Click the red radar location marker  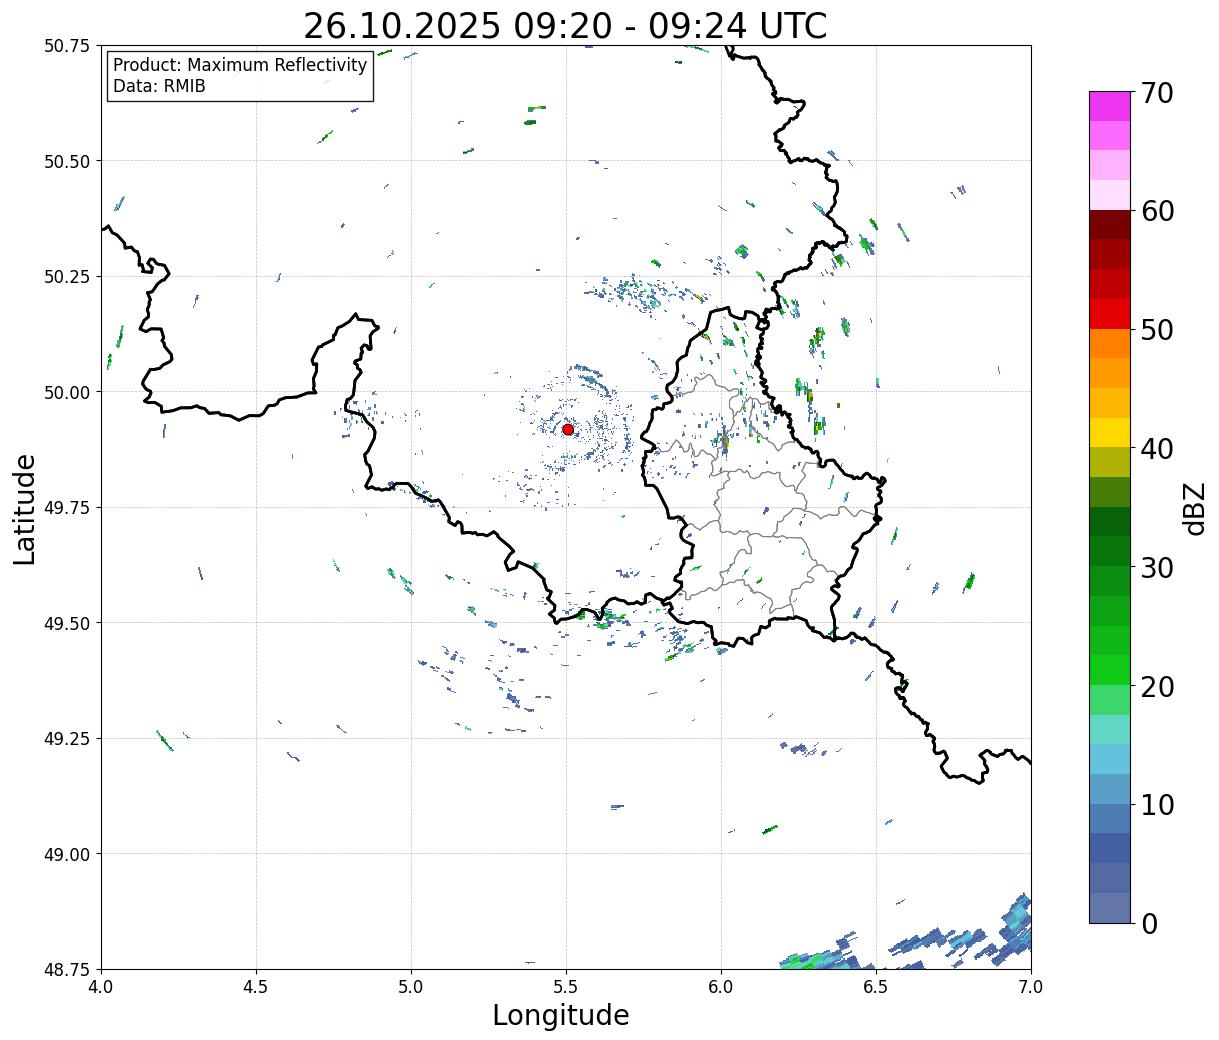[x=567, y=429]
